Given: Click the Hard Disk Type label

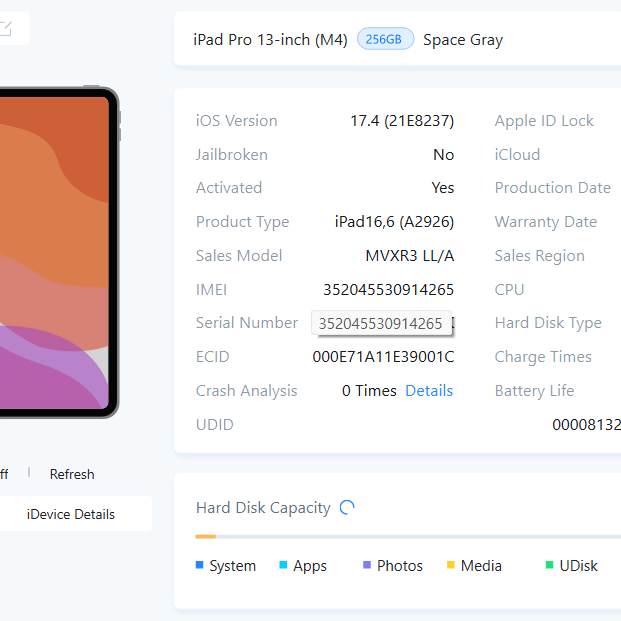Looking at the screenshot, I should 548,323.
